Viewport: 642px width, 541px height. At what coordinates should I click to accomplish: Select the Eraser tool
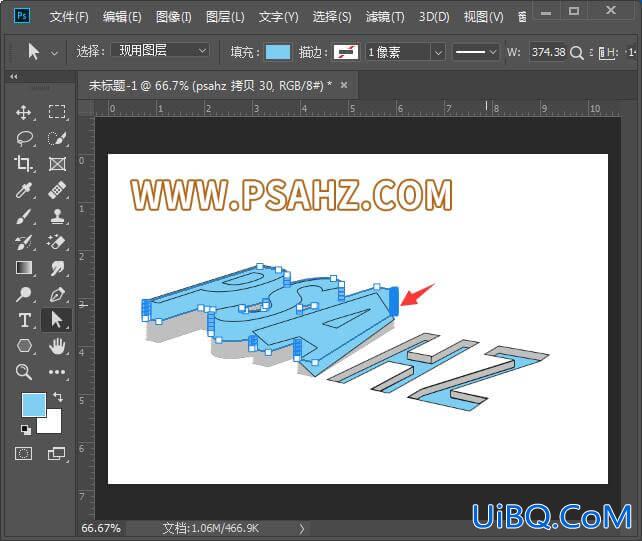click(x=57, y=242)
